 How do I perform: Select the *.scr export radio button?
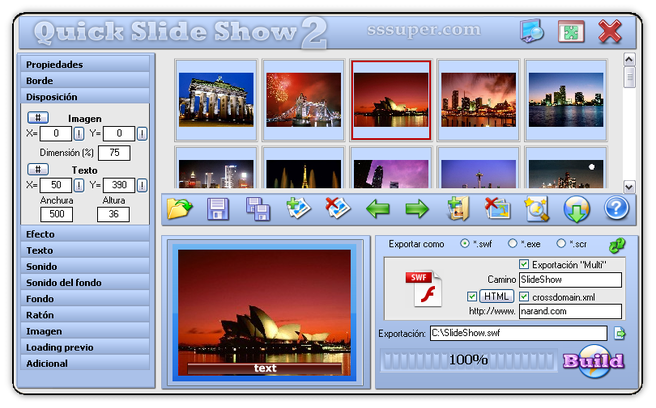(x=561, y=243)
